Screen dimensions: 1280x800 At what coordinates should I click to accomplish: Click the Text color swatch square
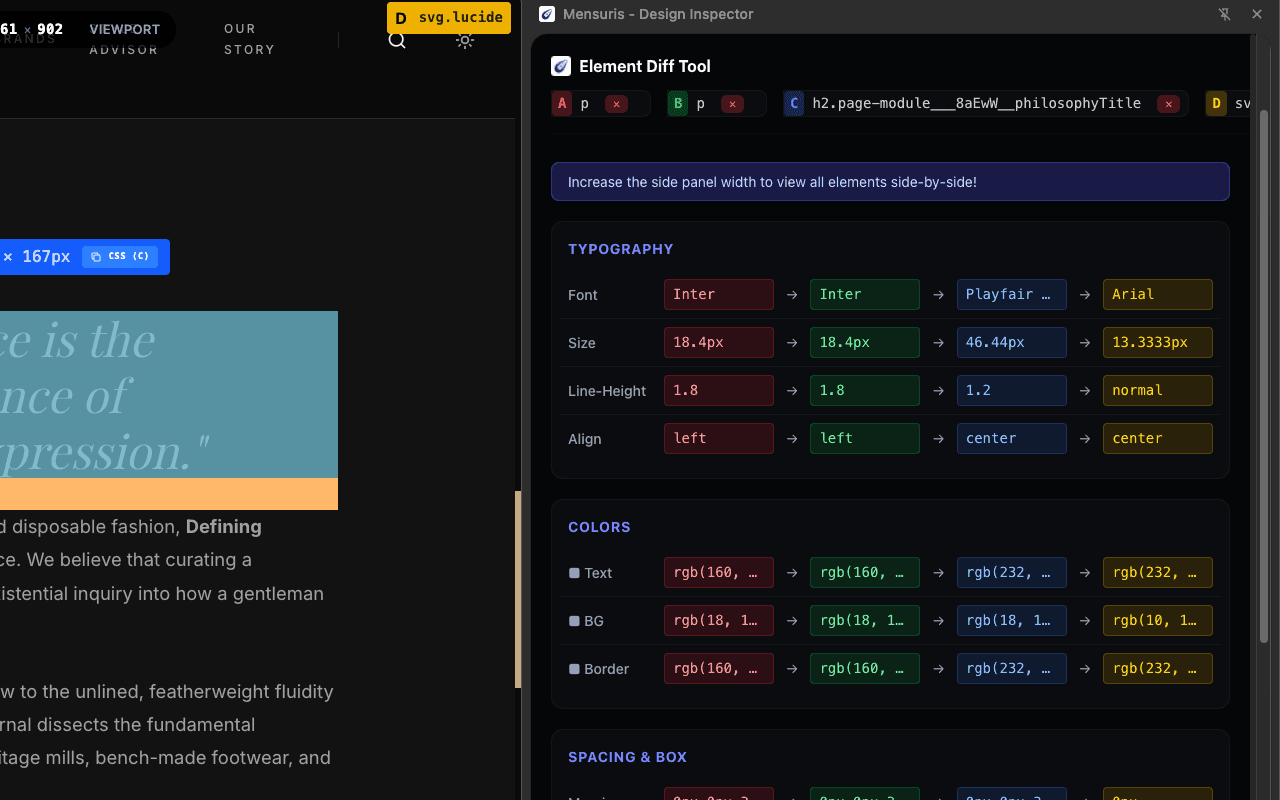[x=574, y=573]
